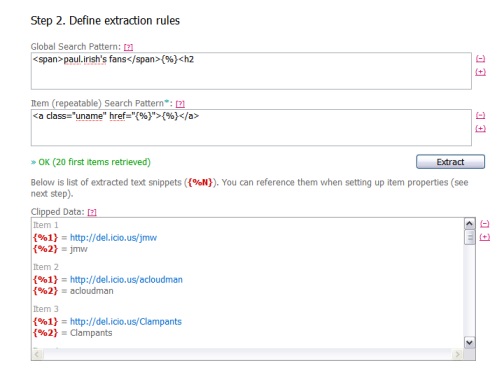504x375 pixels.
Task: Click the horizontal scroll left arrow
Action: pyautogui.click(x=37, y=354)
